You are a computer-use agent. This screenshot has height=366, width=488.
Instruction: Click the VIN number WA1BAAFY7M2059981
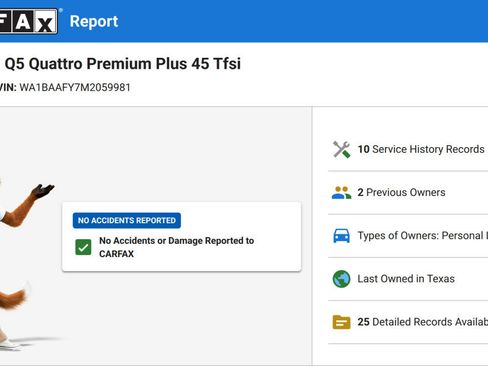pos(75,87)
